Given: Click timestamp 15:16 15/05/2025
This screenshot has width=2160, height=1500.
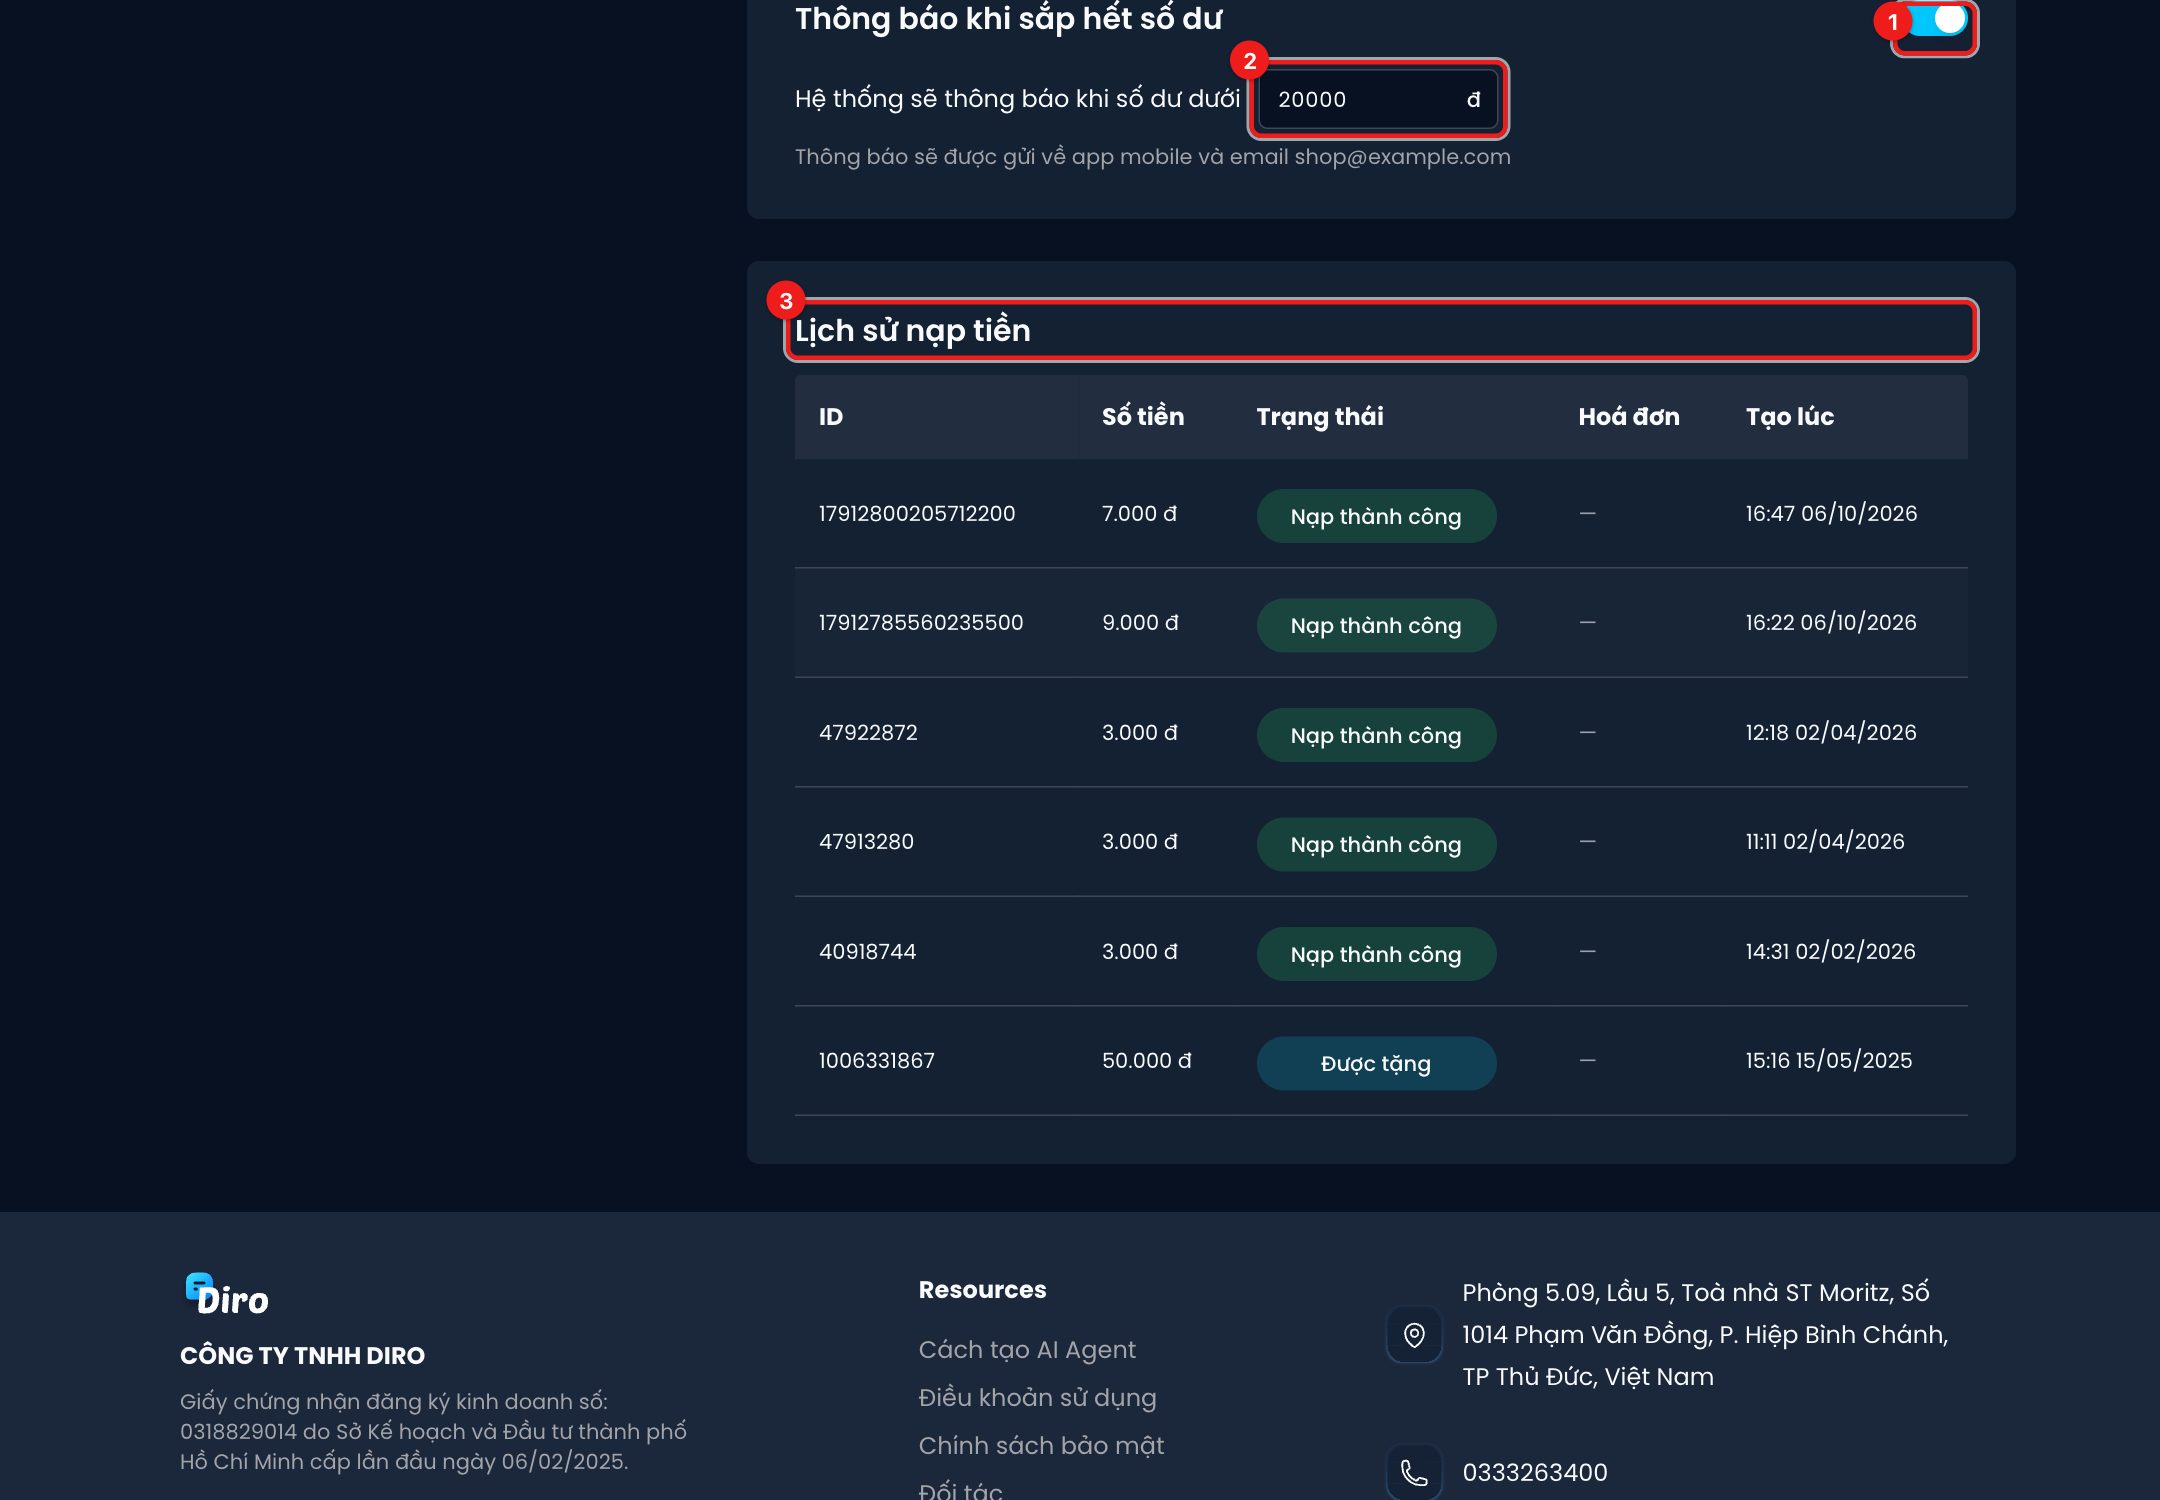Looking at the screenshot, I should click(x=1828, y=1060).
